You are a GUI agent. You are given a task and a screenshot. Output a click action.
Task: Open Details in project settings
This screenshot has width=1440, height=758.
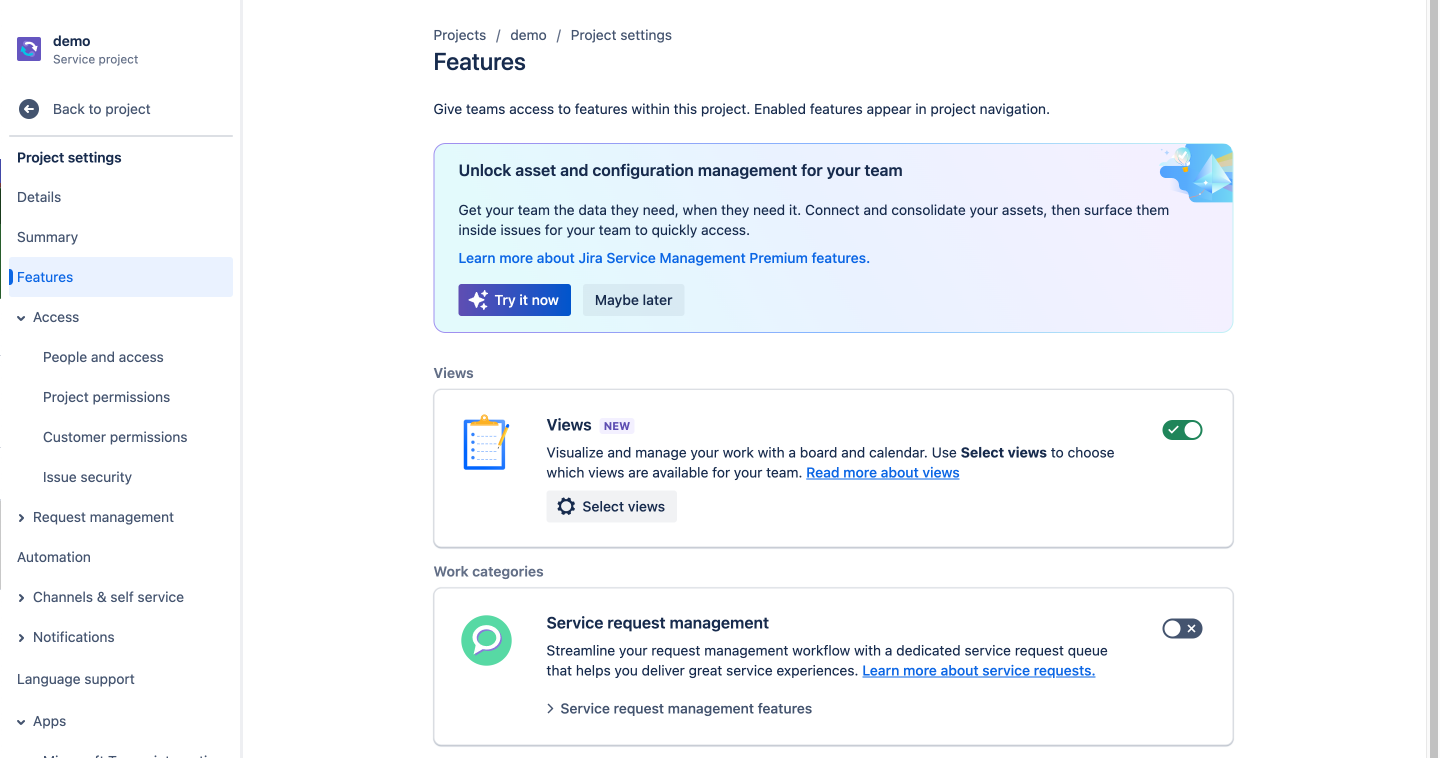click(x=121, y=197)
